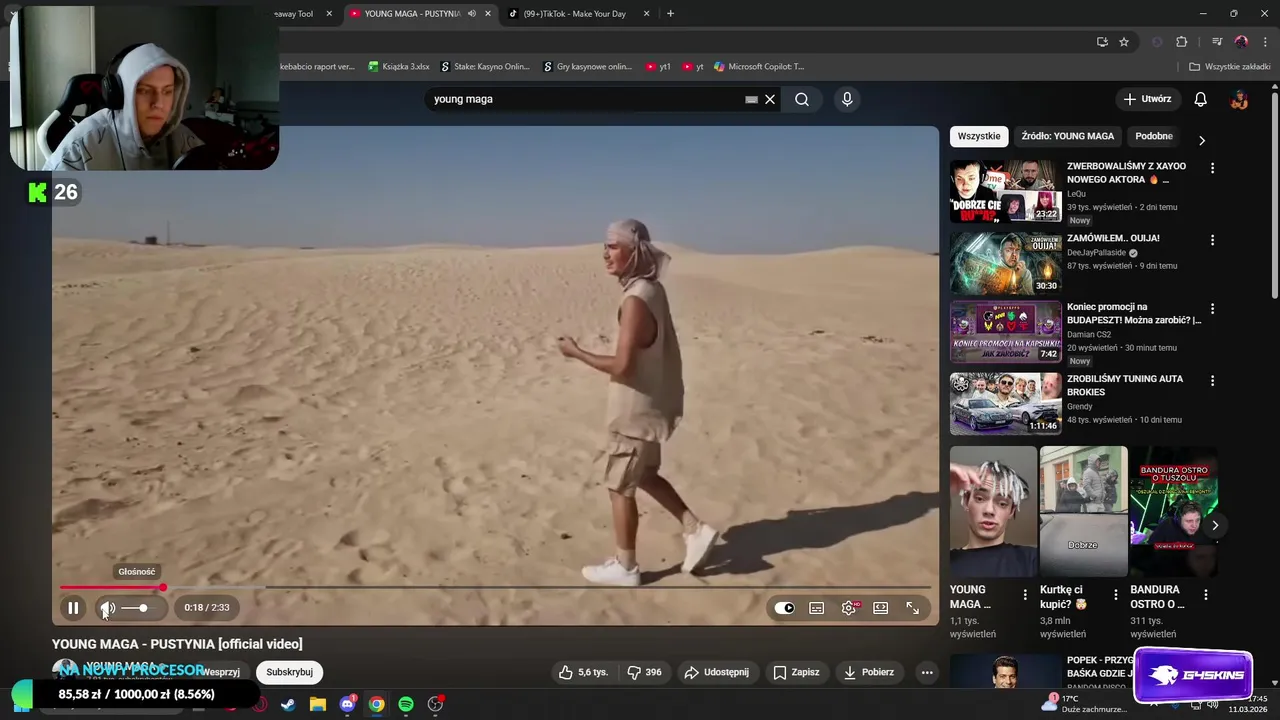The width and height of the screenshot is (1280, 720).
Task: Dislike the video showing 396
Action: click(x=644, y=672)
